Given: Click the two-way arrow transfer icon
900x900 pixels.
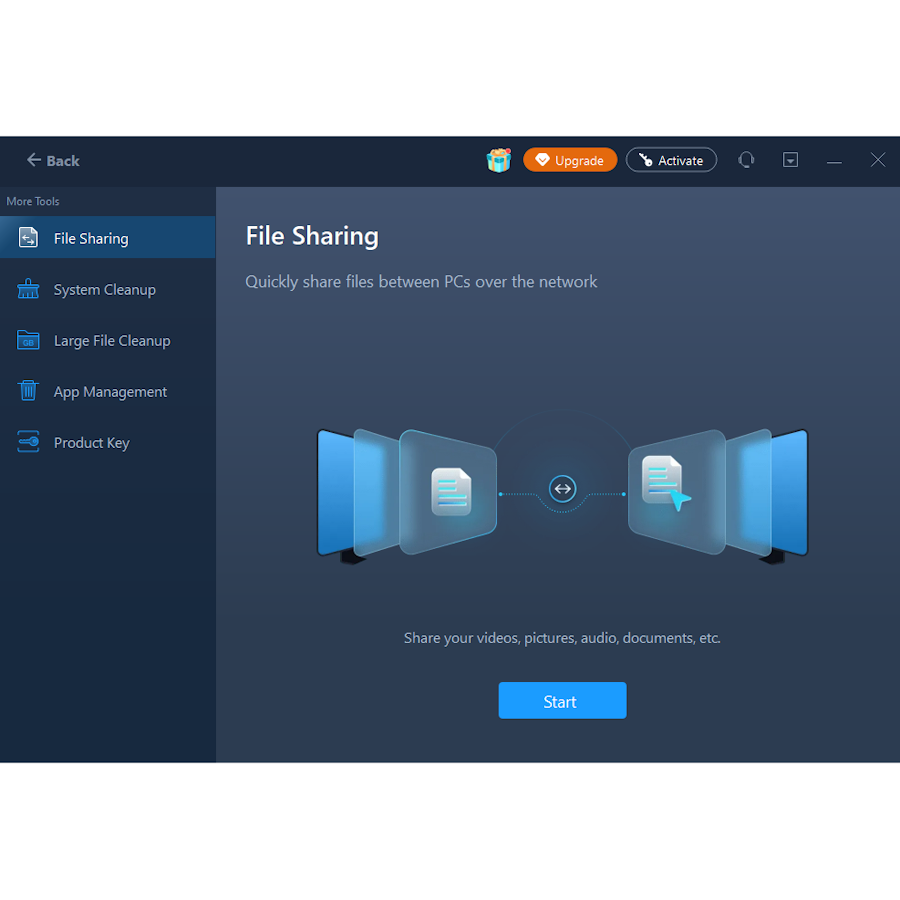Looking at the screenshot, I should (x=563, y=489).
